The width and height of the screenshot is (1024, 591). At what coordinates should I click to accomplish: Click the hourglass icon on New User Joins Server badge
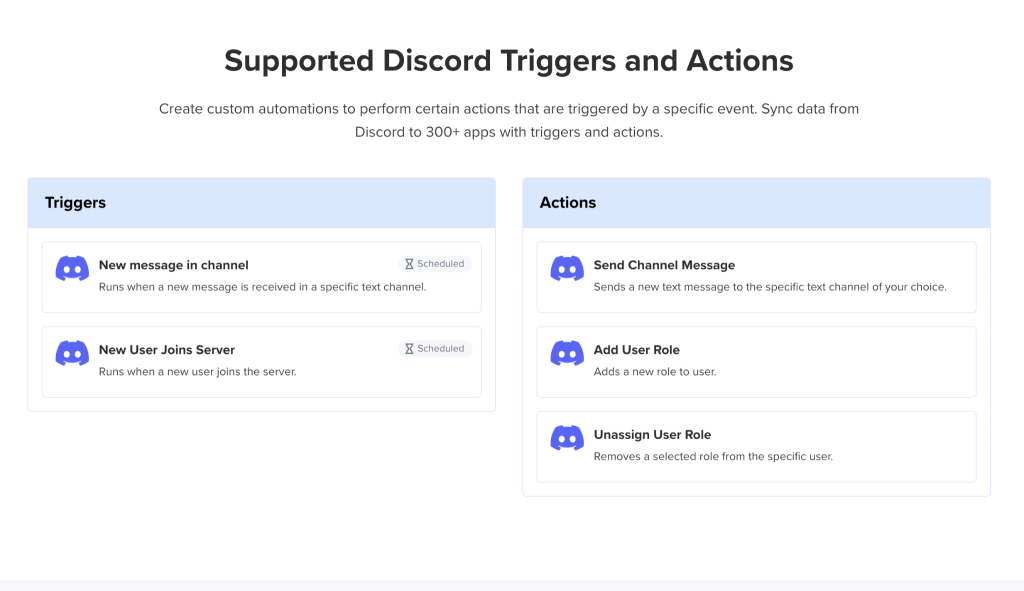[x=408, y=348]
